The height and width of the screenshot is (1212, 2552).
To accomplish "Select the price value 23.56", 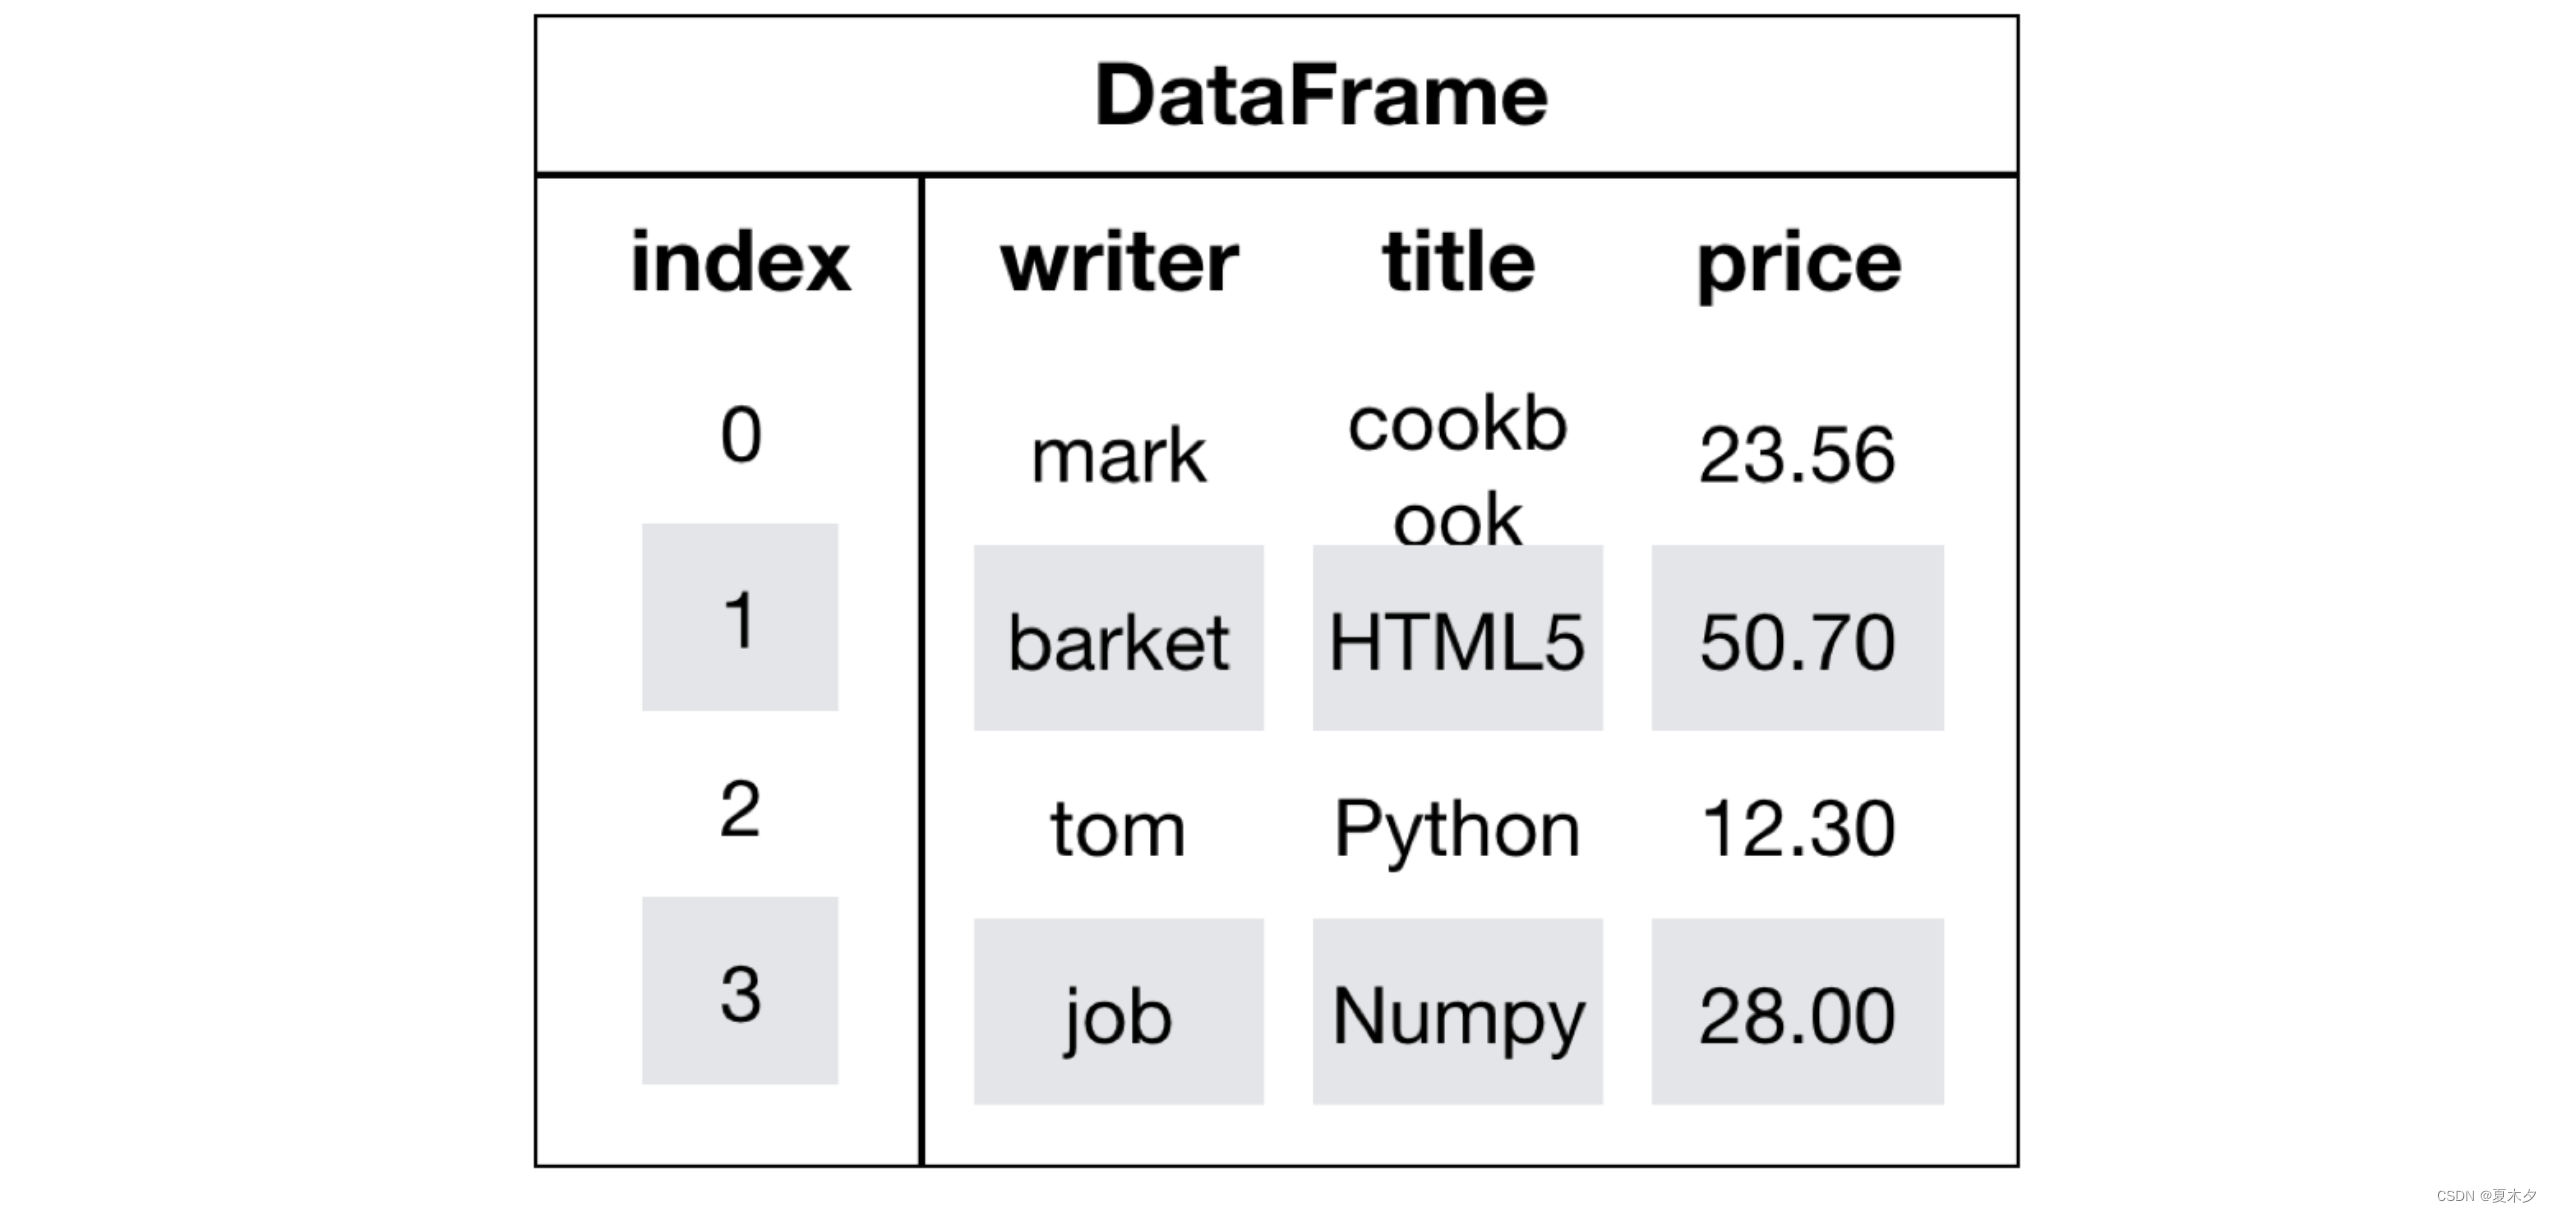I will click(1797, 456).
